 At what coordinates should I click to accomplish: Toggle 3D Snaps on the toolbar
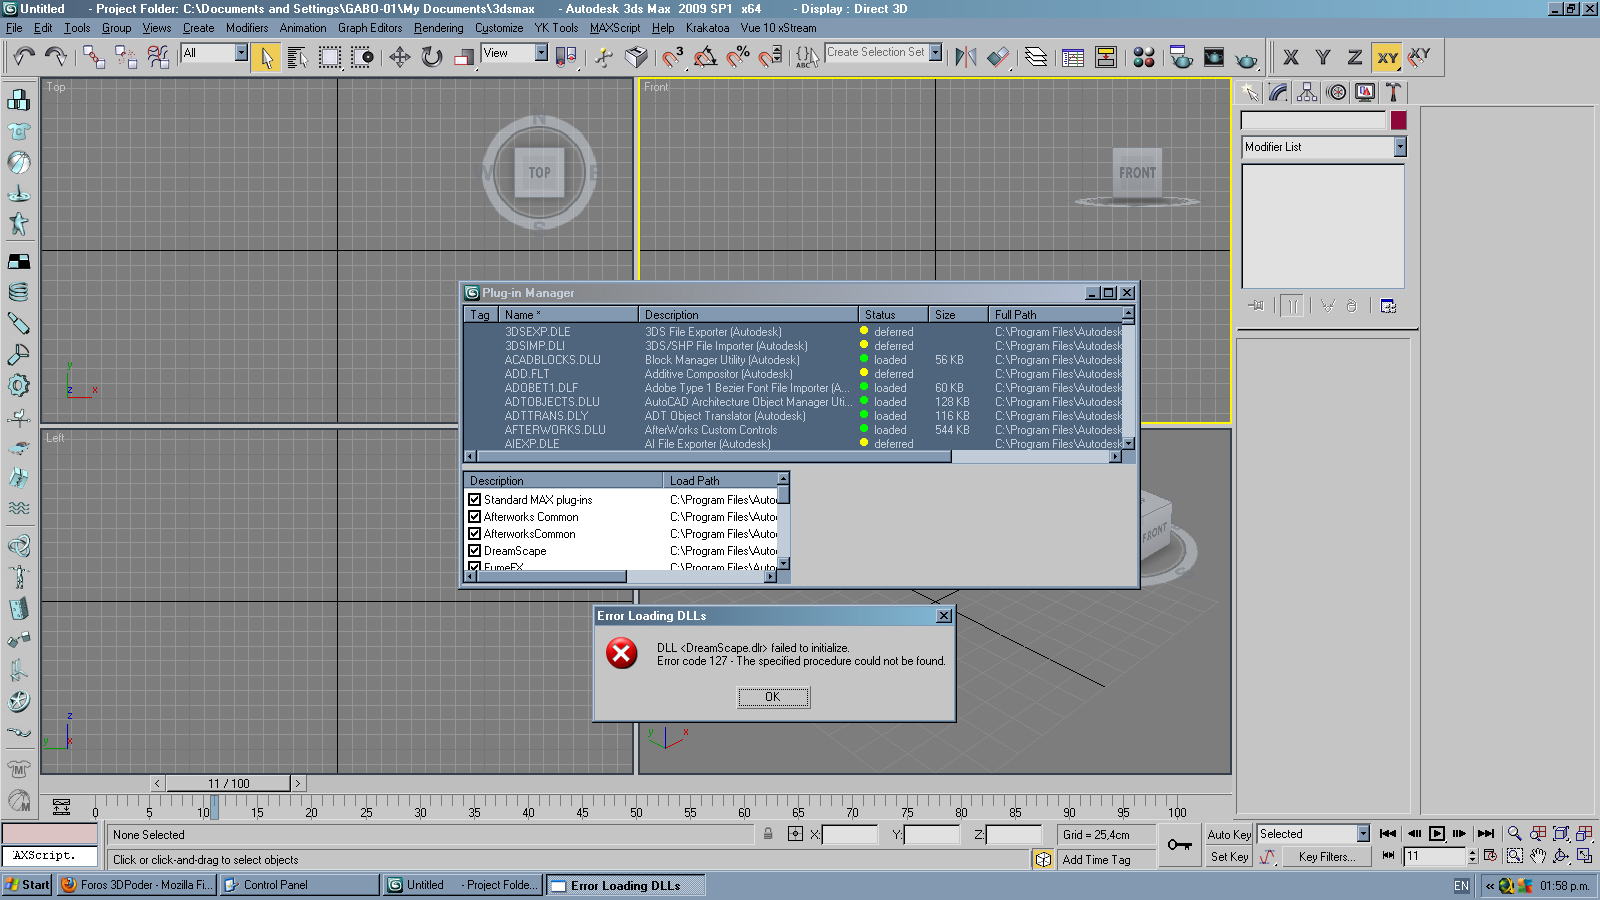point(672,57)
